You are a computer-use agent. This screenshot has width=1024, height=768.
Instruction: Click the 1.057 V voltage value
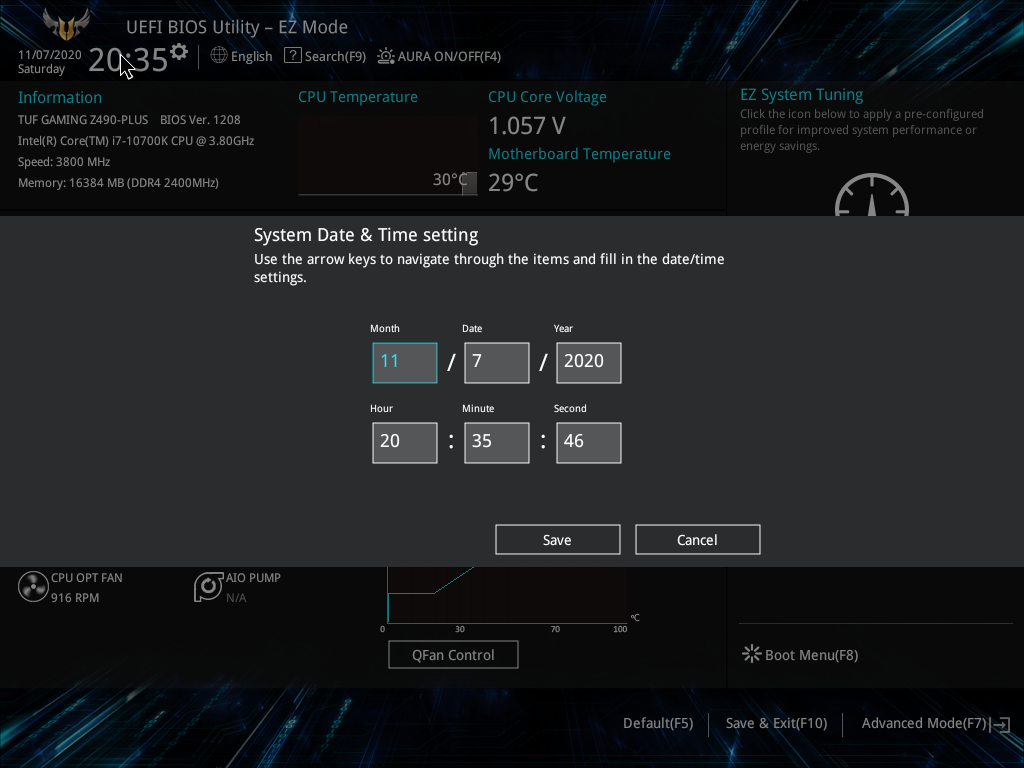tap(527, 125)
